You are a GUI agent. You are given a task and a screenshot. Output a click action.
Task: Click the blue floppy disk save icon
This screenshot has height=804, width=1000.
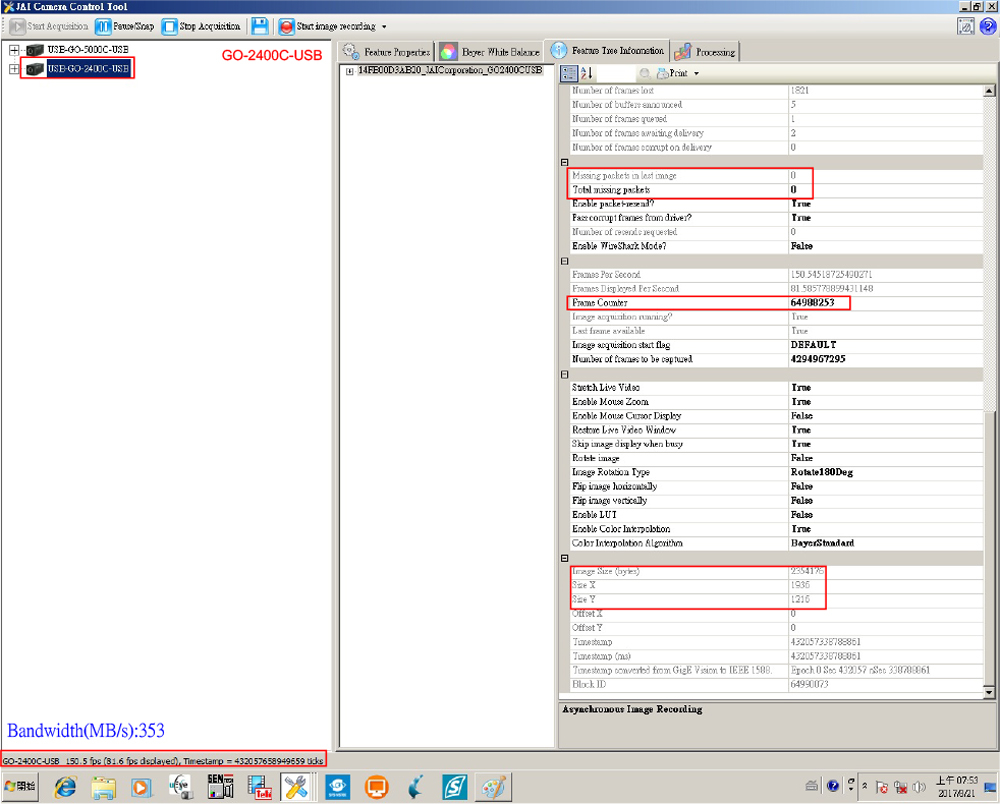(259, 26)
